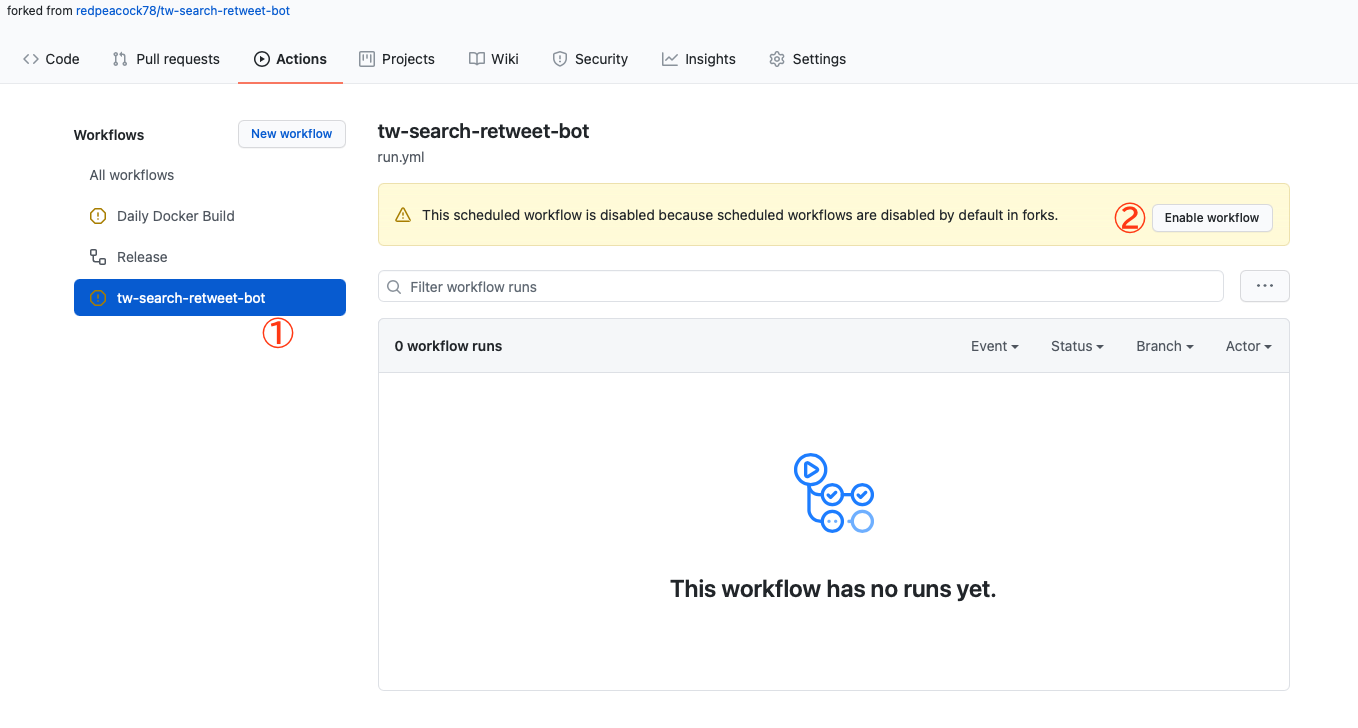Open the Code tab

51,59
